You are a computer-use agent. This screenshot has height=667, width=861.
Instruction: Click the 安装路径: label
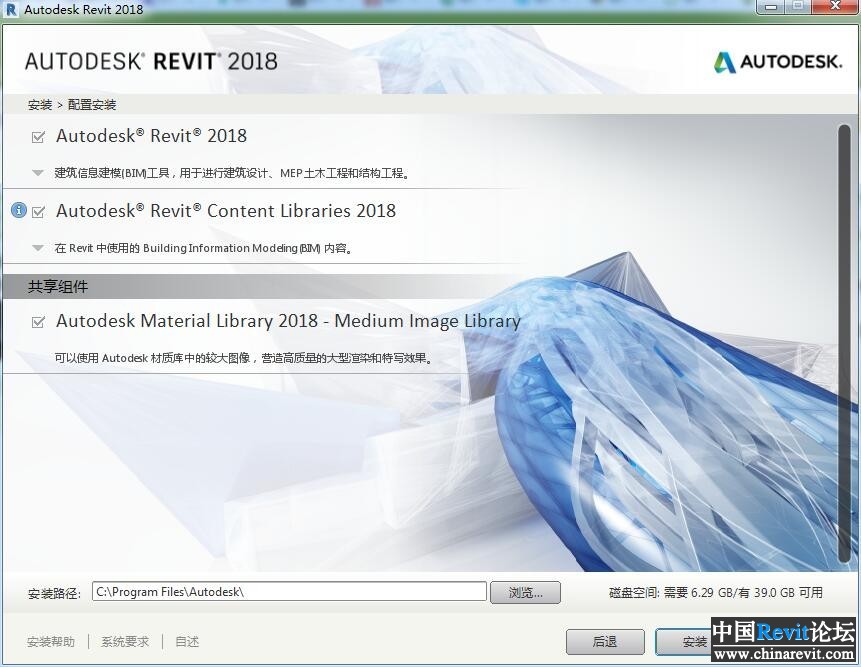54,593
